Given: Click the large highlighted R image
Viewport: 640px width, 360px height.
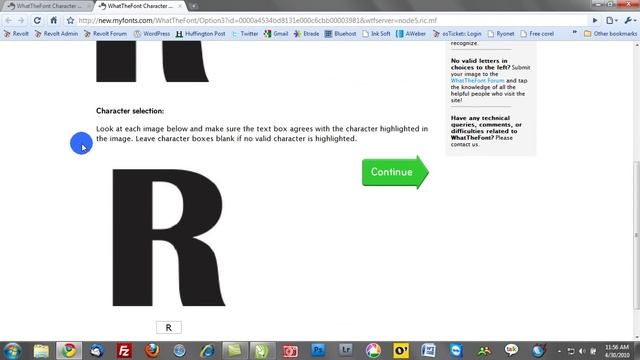Looking at the screenshot, I should click(x=169, y=237).
